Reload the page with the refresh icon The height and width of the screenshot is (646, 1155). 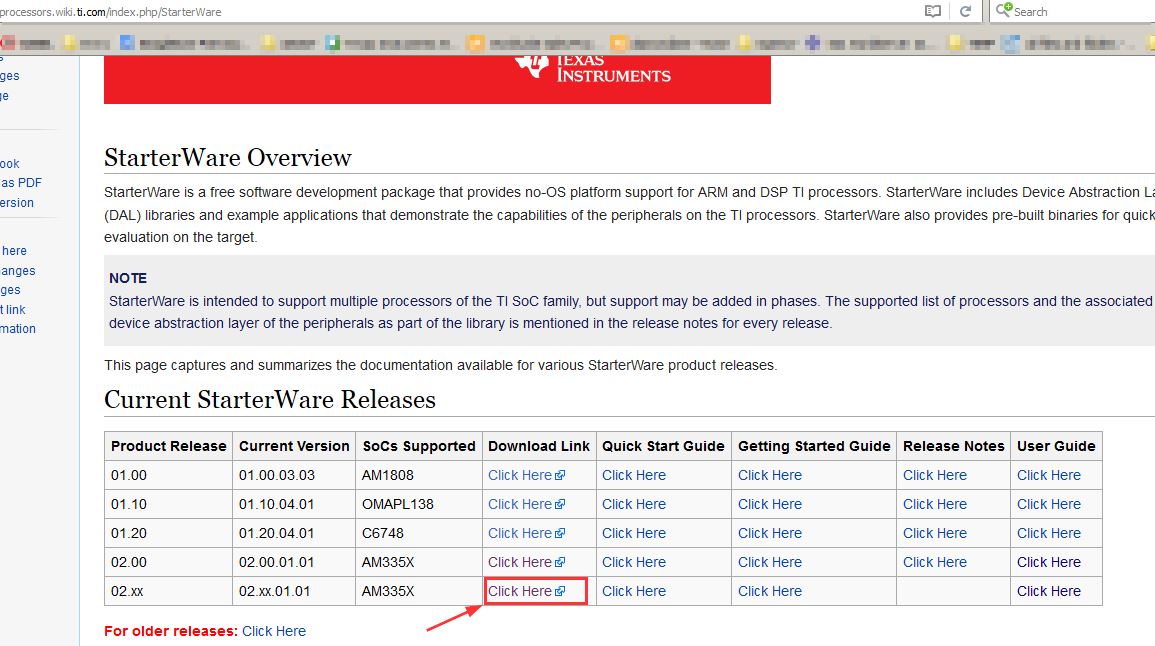965,11
